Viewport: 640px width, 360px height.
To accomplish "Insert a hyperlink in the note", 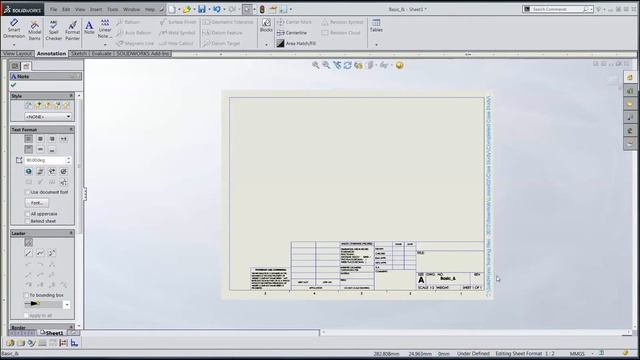I will [x=28, y=171].
